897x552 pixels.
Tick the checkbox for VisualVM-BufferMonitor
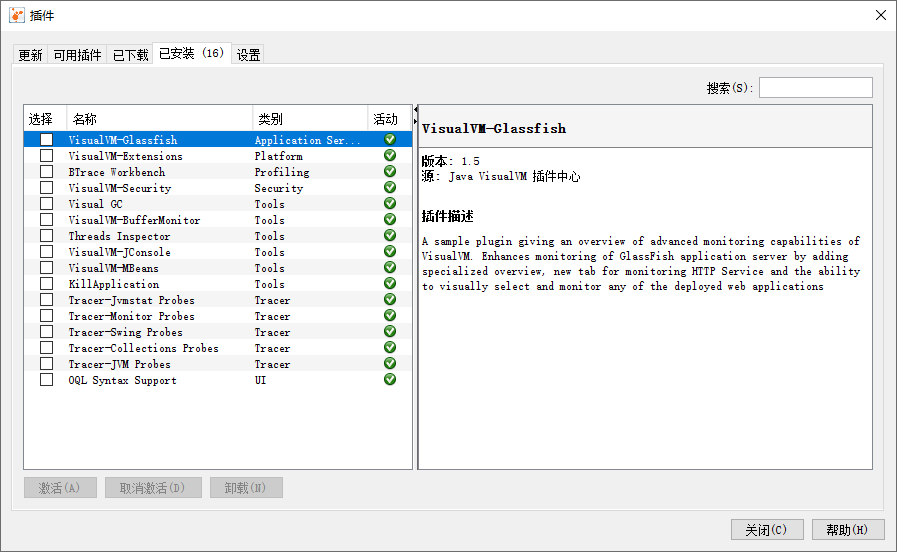(46, 220)
